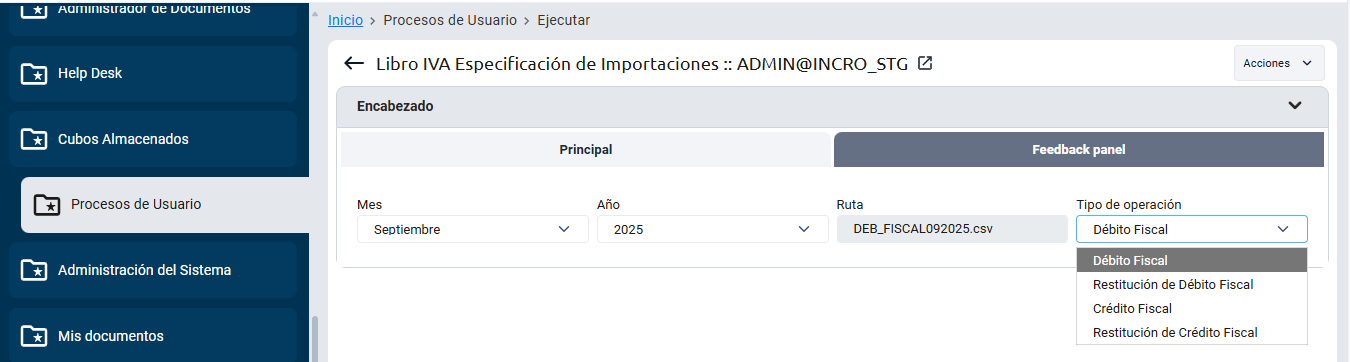This screenshot has height=362, width=1350.
Task: Switch to the Feedback panel tab
Action: coord(1079,150)
